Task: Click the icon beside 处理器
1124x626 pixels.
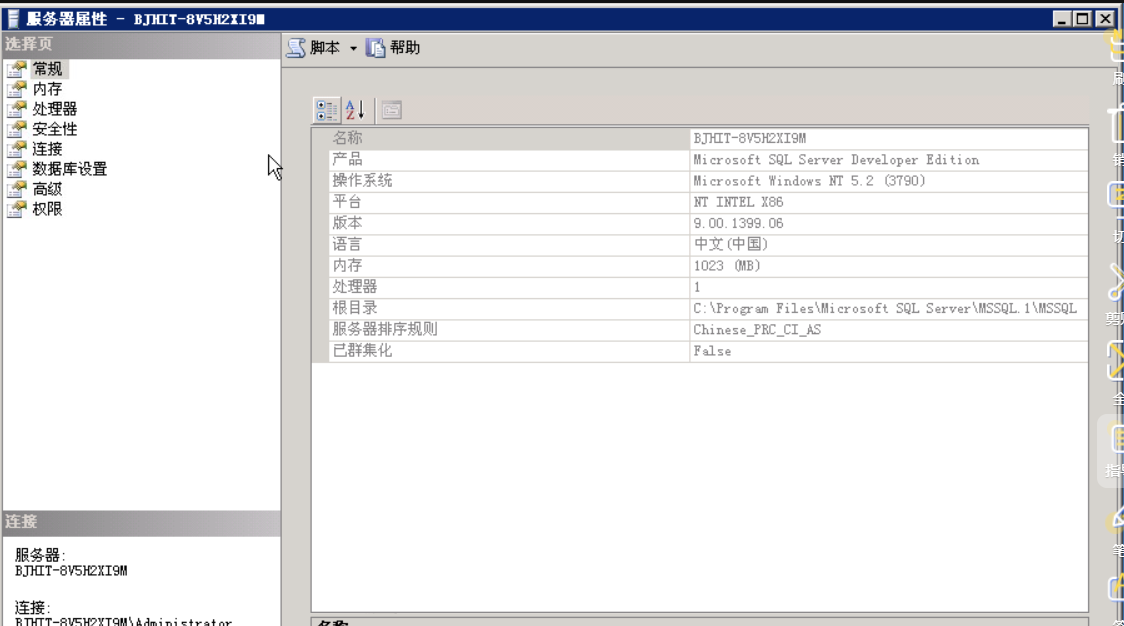Action: pyautogui.click(x=16, y=109)
